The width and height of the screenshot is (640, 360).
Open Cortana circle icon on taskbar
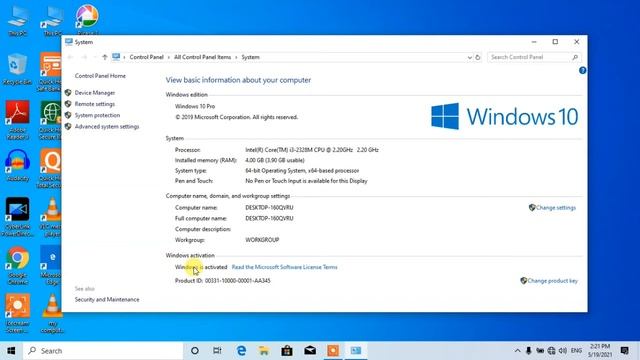pyautogui.click(x=195, y=351)
